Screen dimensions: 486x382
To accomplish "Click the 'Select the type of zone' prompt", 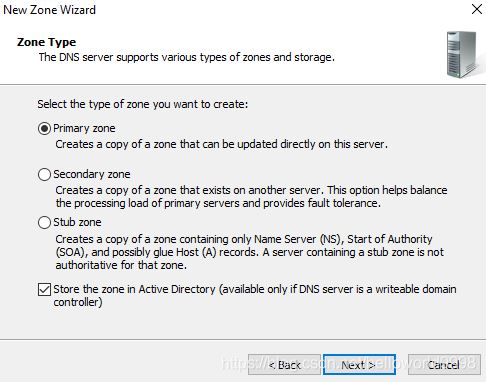I will click(143, 104).
